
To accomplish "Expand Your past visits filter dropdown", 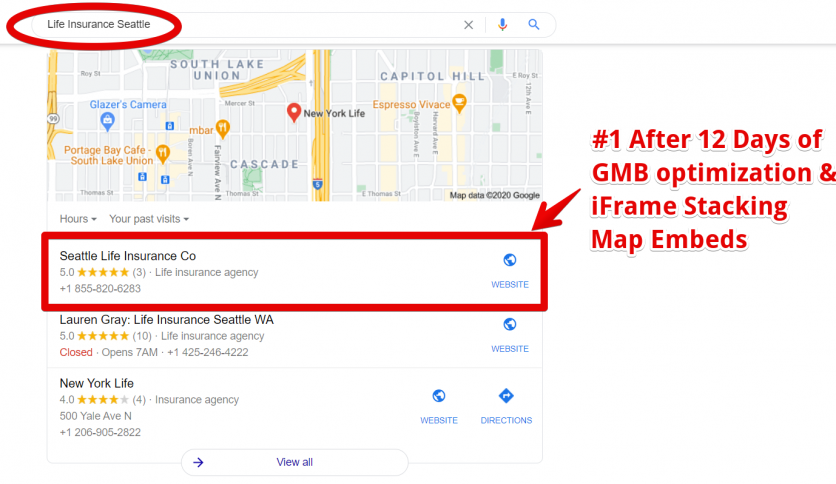I will tap(149, 218).
